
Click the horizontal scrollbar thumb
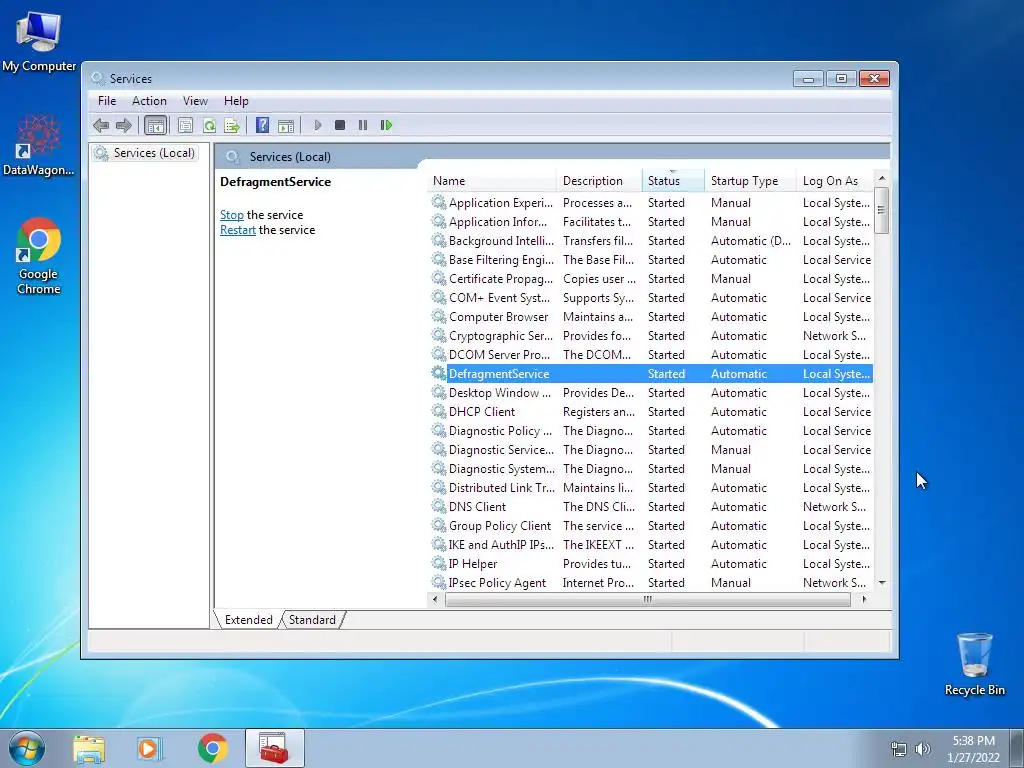647,599
